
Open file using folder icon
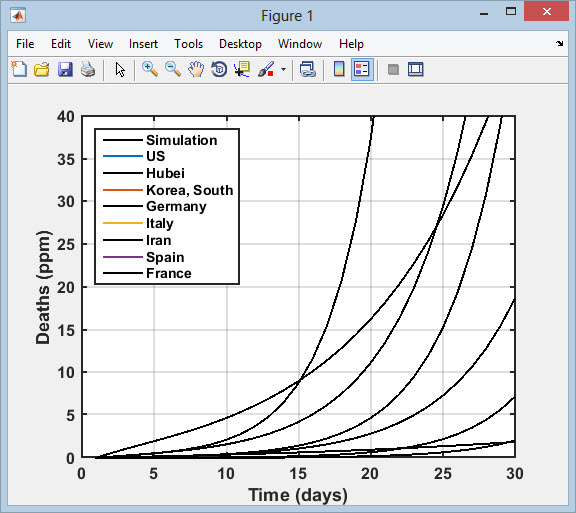point(42,69)
